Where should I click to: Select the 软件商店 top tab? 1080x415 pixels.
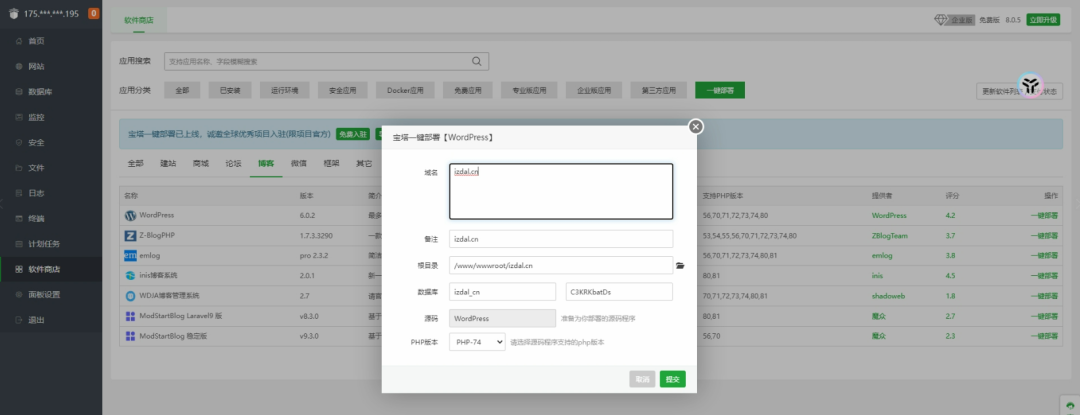(139, 21)
